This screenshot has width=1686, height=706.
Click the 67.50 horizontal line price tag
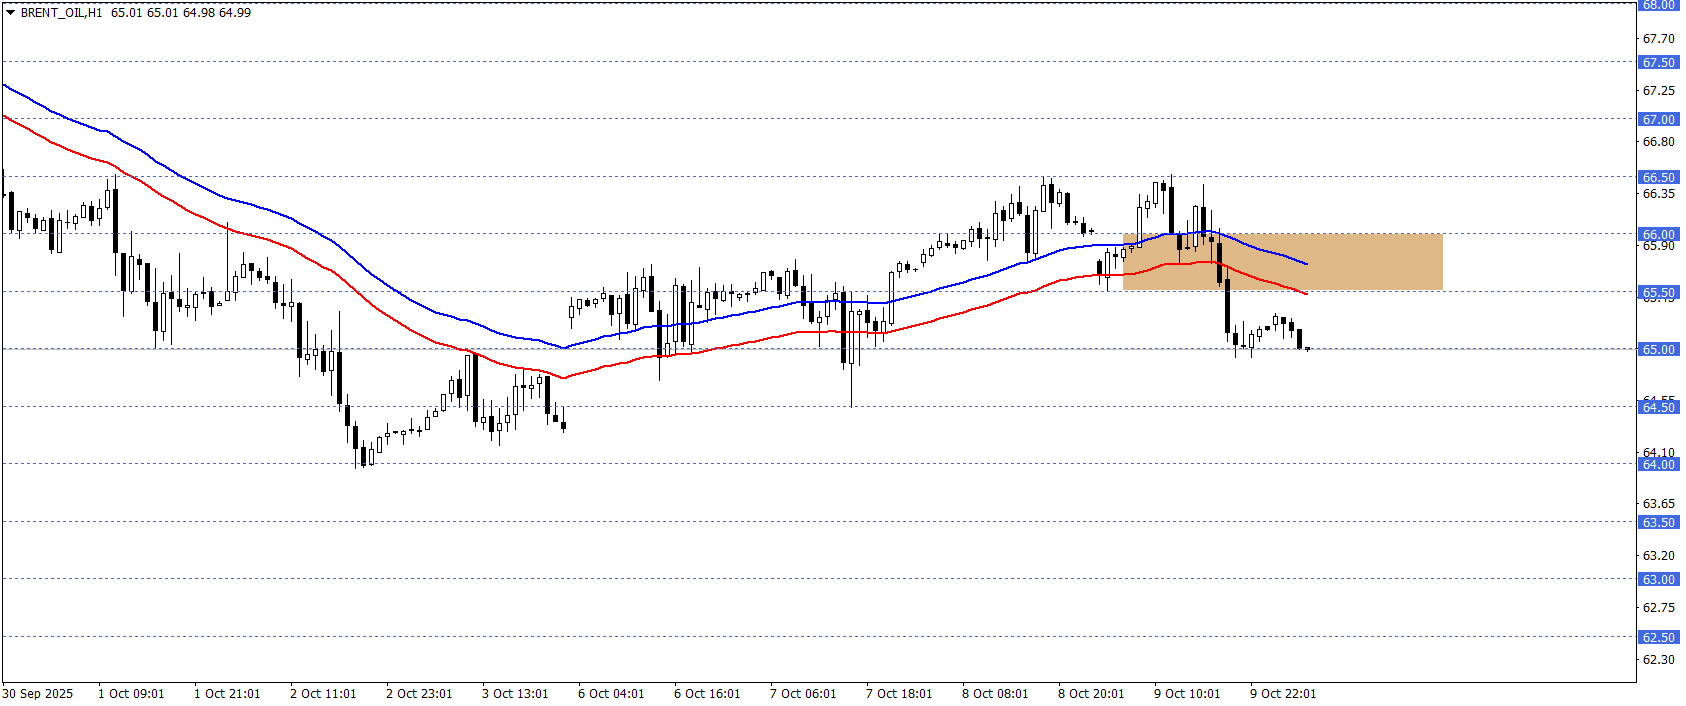click(x=1658, y=62)
